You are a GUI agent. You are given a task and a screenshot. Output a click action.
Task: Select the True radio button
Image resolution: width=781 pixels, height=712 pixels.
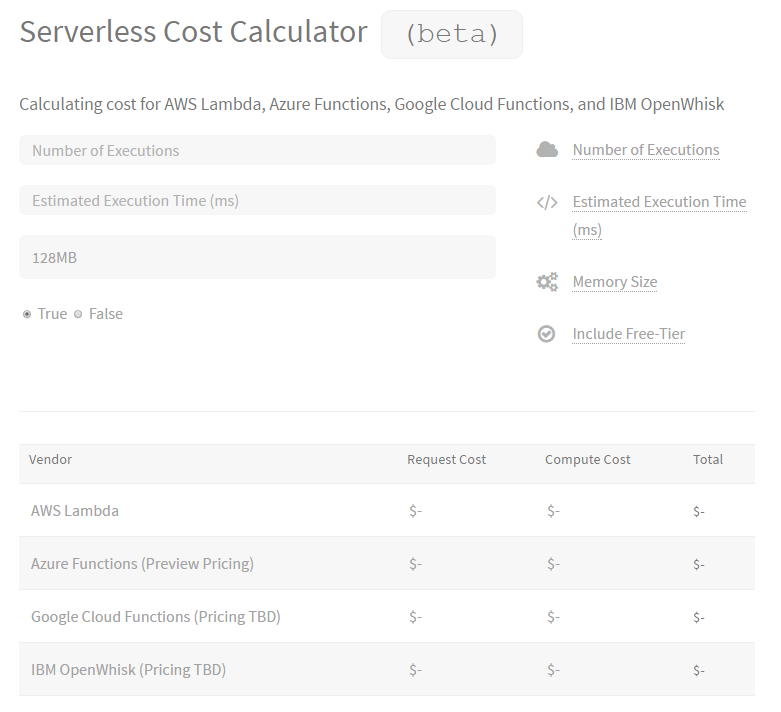pyautogui.click(x=27, y=314)
